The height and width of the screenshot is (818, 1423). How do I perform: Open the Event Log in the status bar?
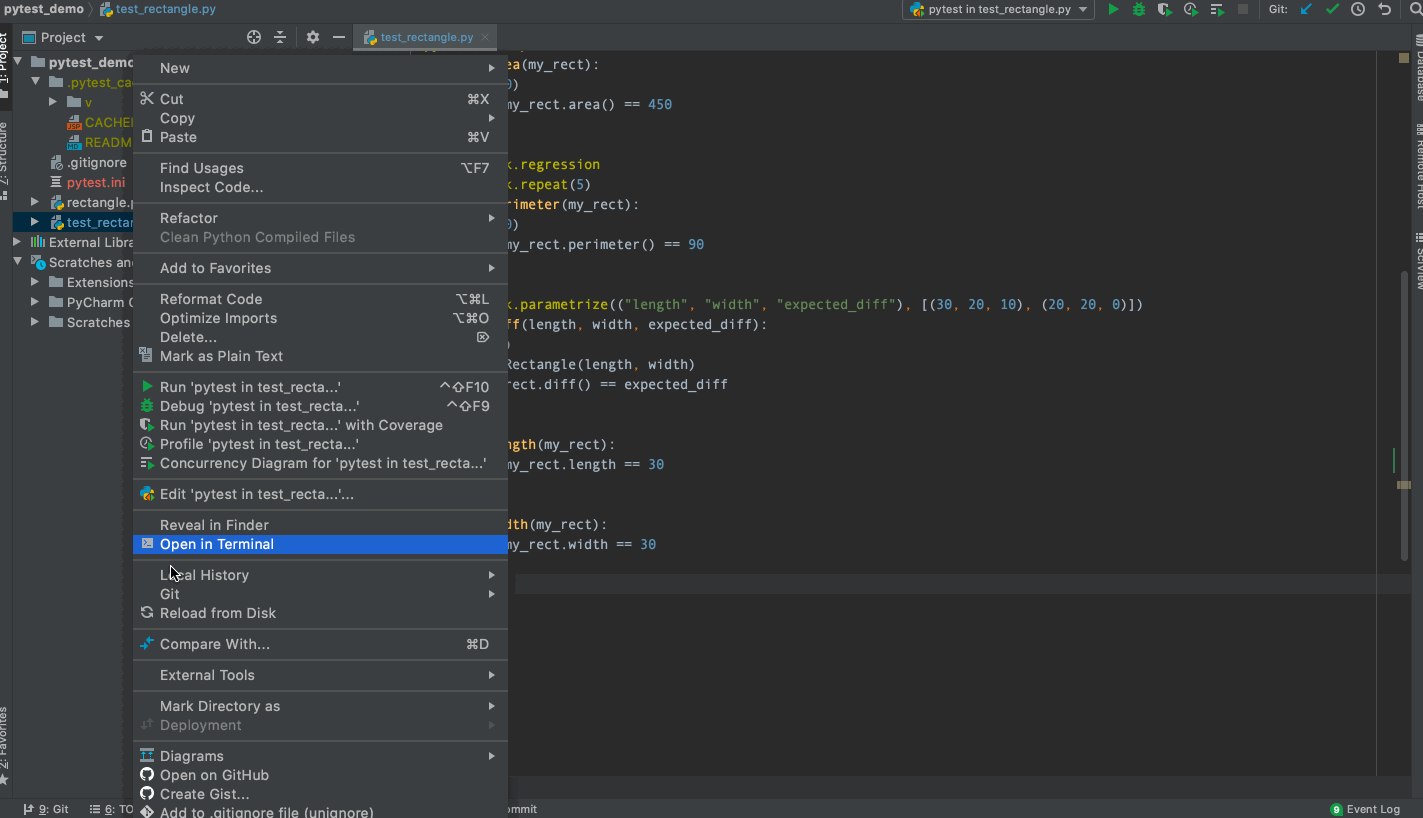[1365, 809]
